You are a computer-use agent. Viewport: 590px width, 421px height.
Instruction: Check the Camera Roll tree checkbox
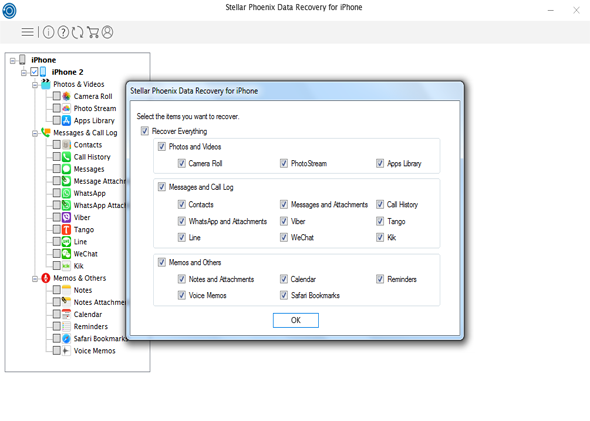[x=56, y=96]
